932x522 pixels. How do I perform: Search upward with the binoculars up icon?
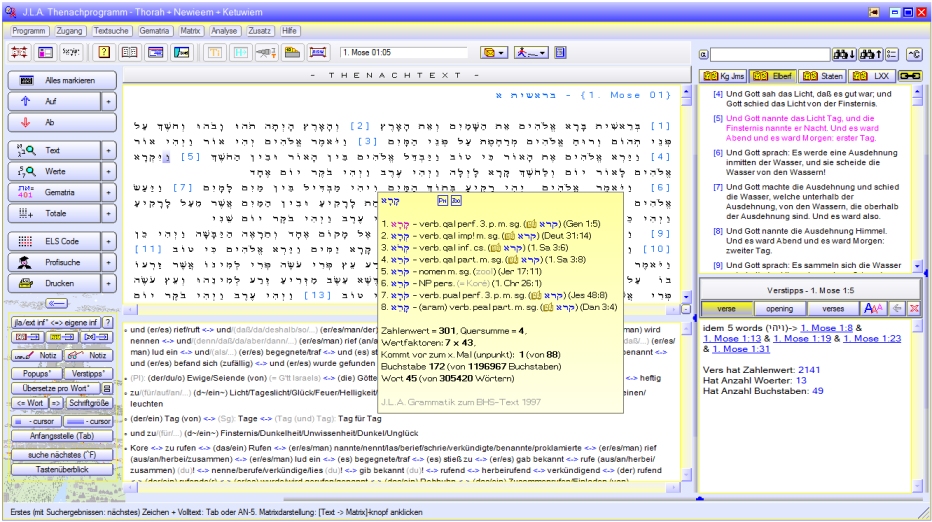pyautogui.click(x=870, y=54)
